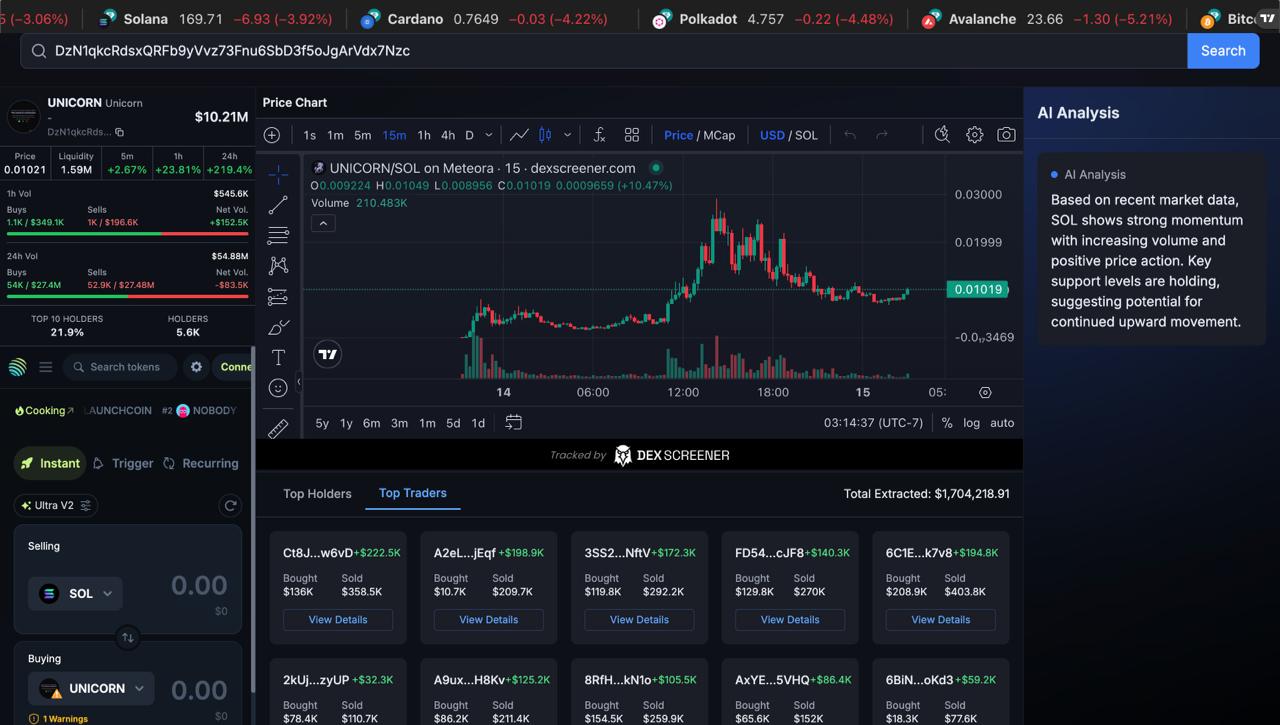Select the 1h timeframe

tap(424, 135)
